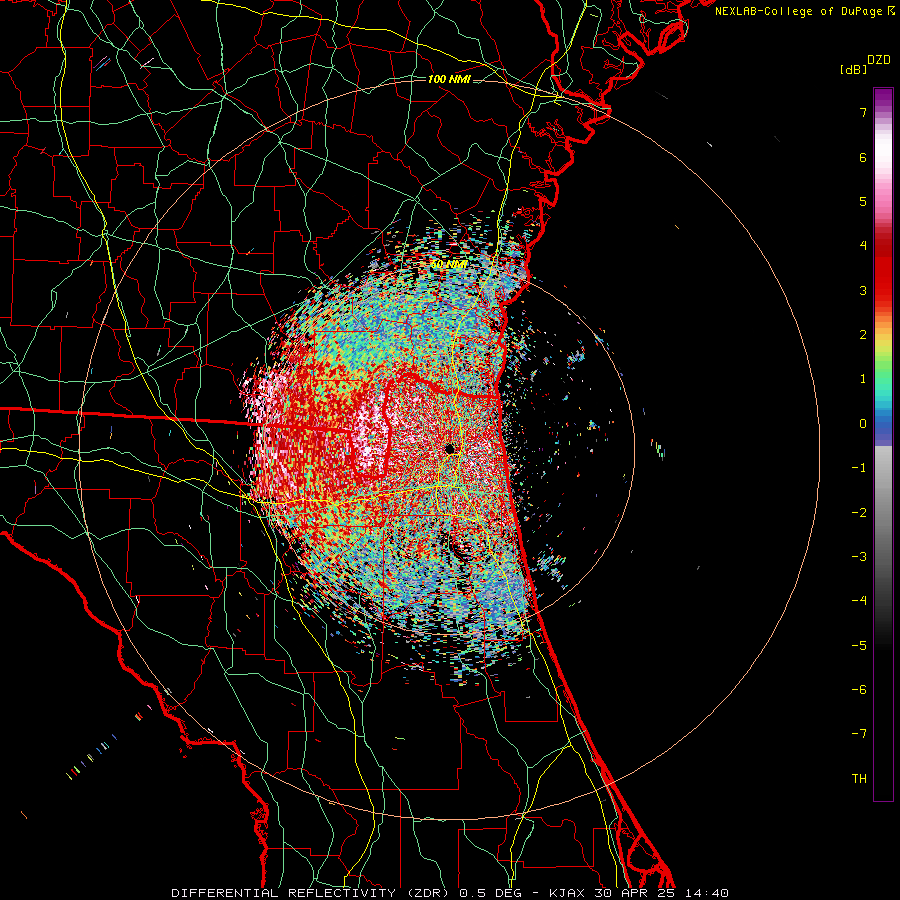Click the '50 NMI' range ring label
This screenshot has width=900, height=900.
point(449,265)
